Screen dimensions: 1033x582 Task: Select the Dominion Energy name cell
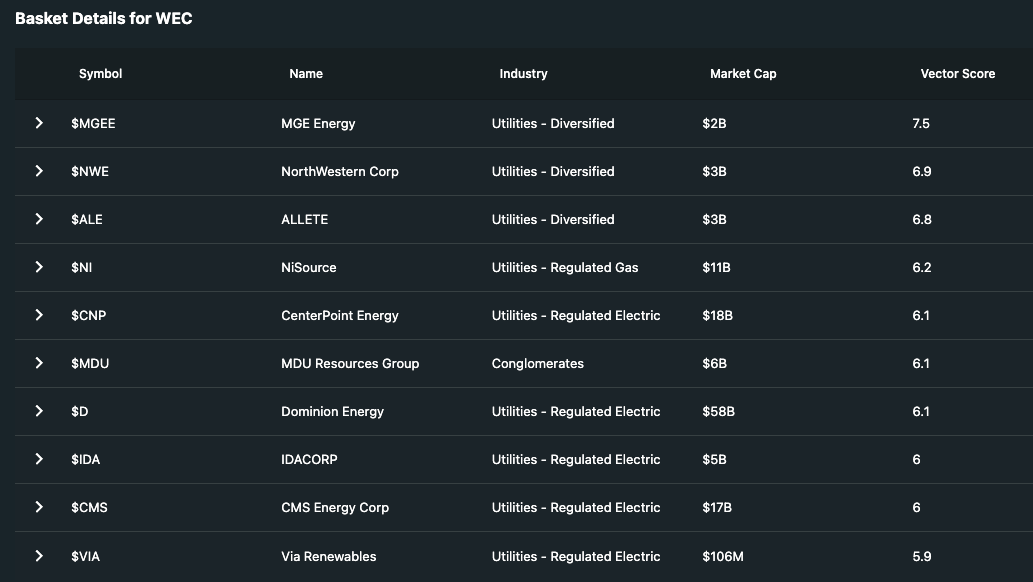[332, 411]
